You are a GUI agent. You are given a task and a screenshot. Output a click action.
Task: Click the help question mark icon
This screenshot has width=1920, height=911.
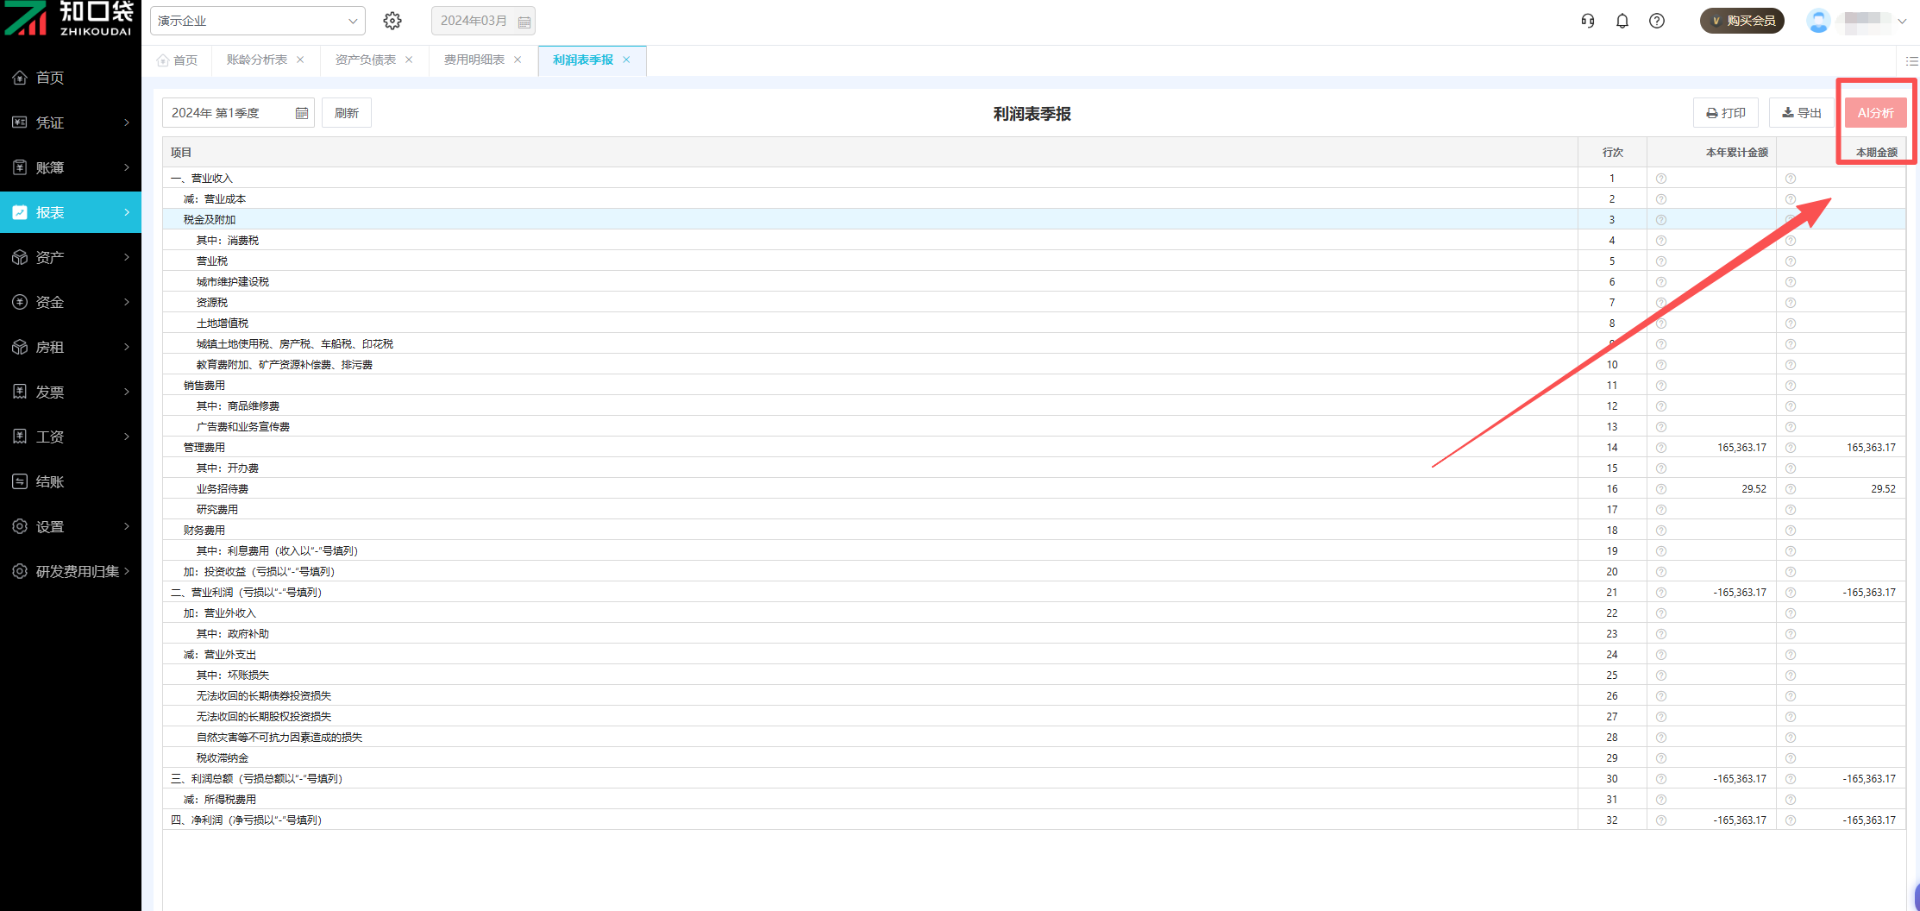1657,21
